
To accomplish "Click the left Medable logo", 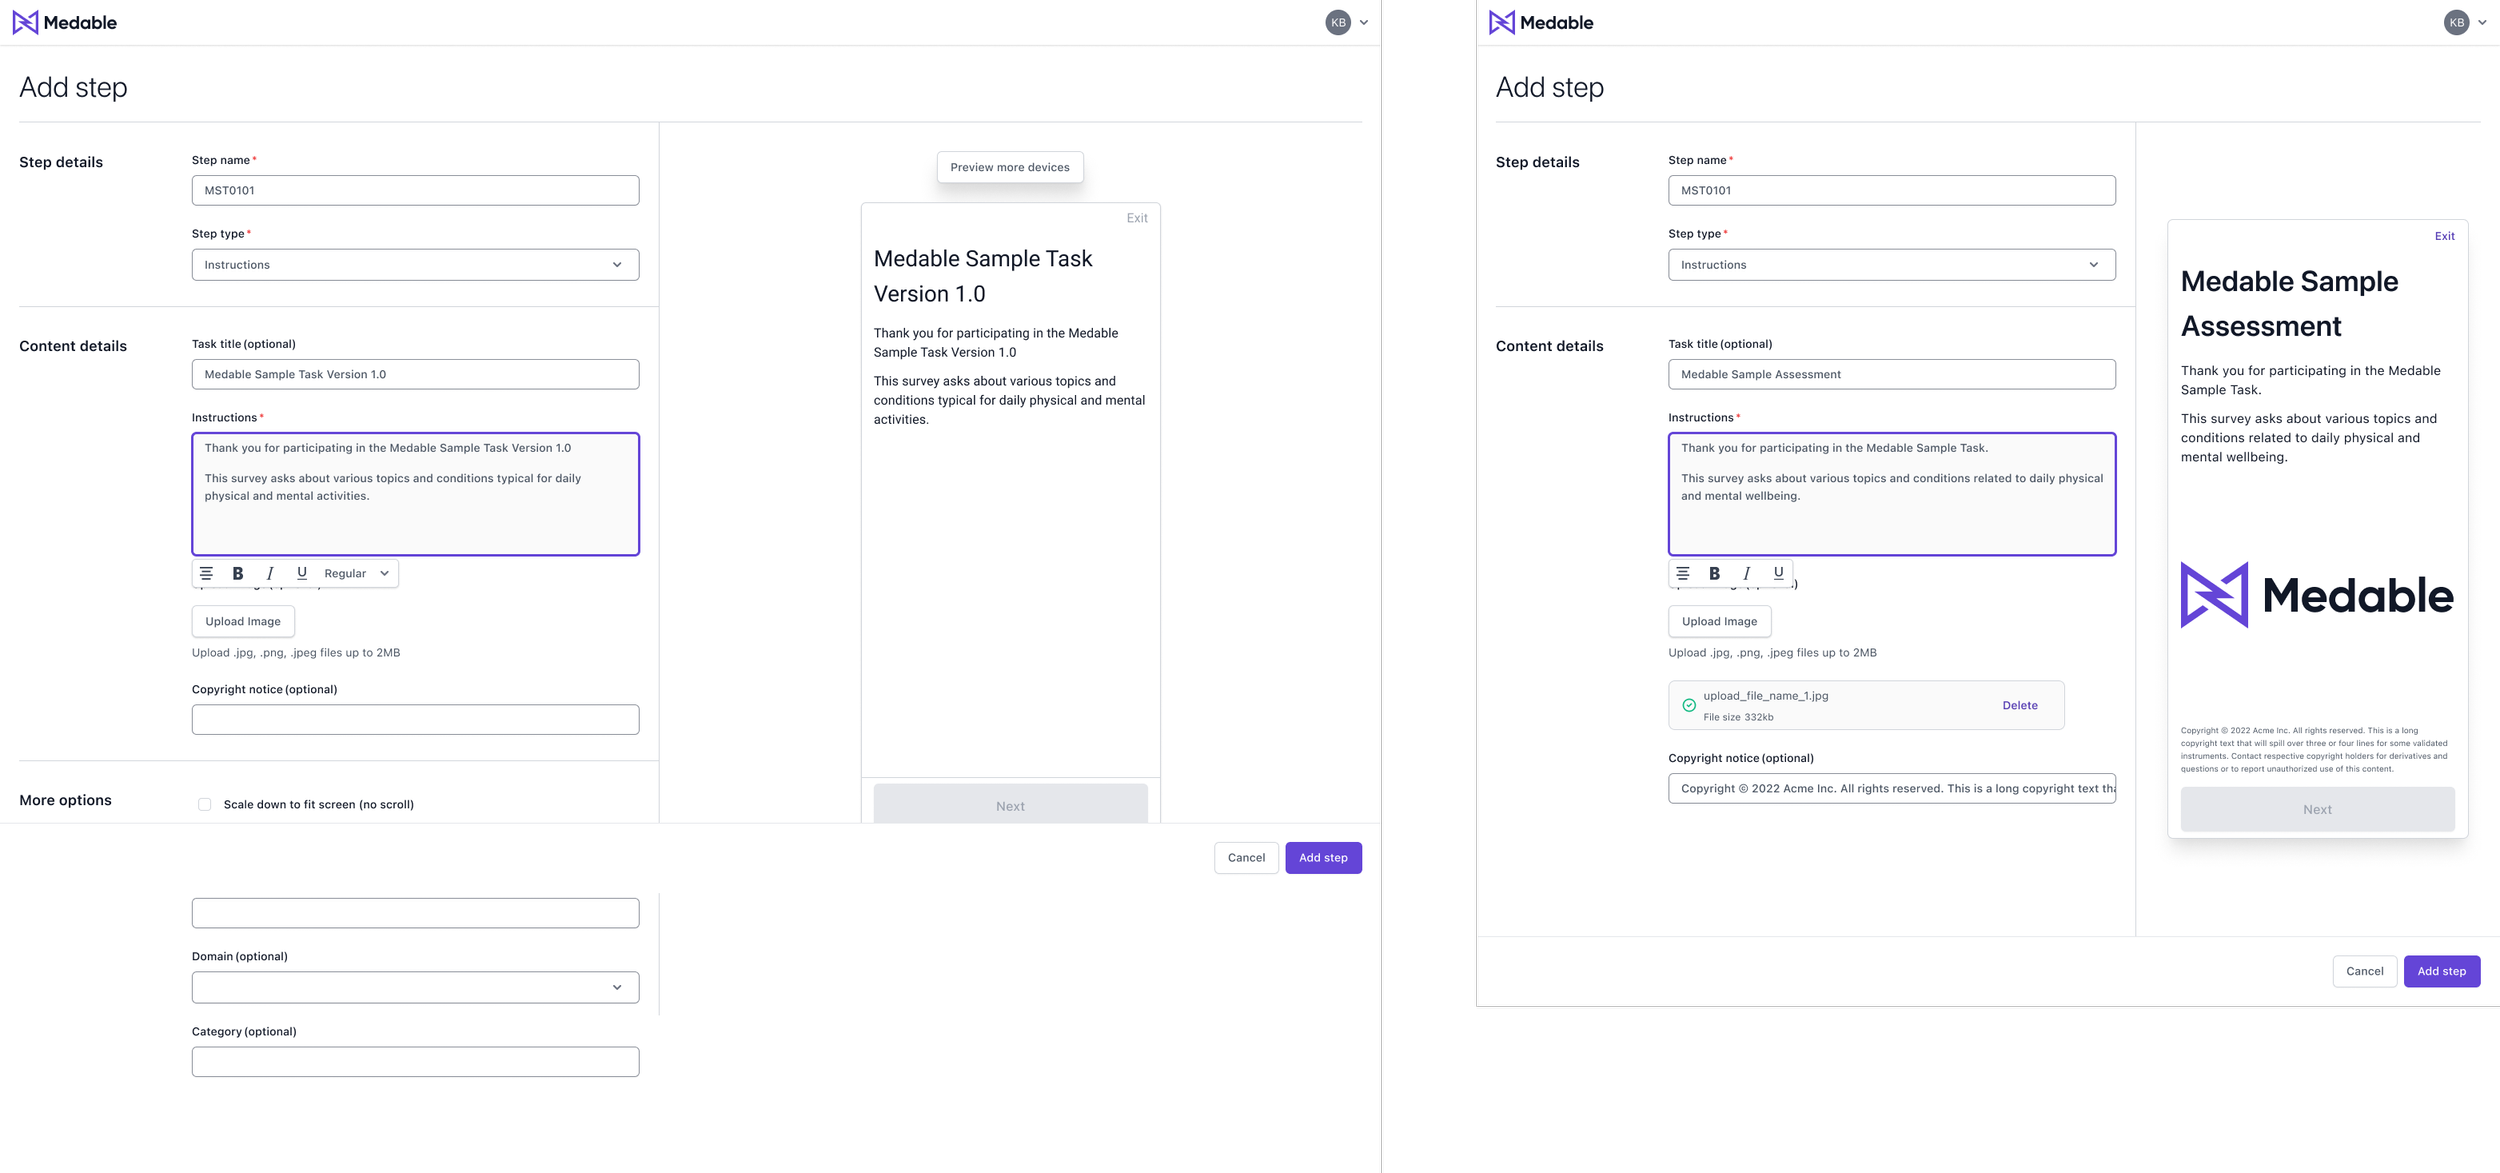I will pyautogui.click(x=65, y=22).
